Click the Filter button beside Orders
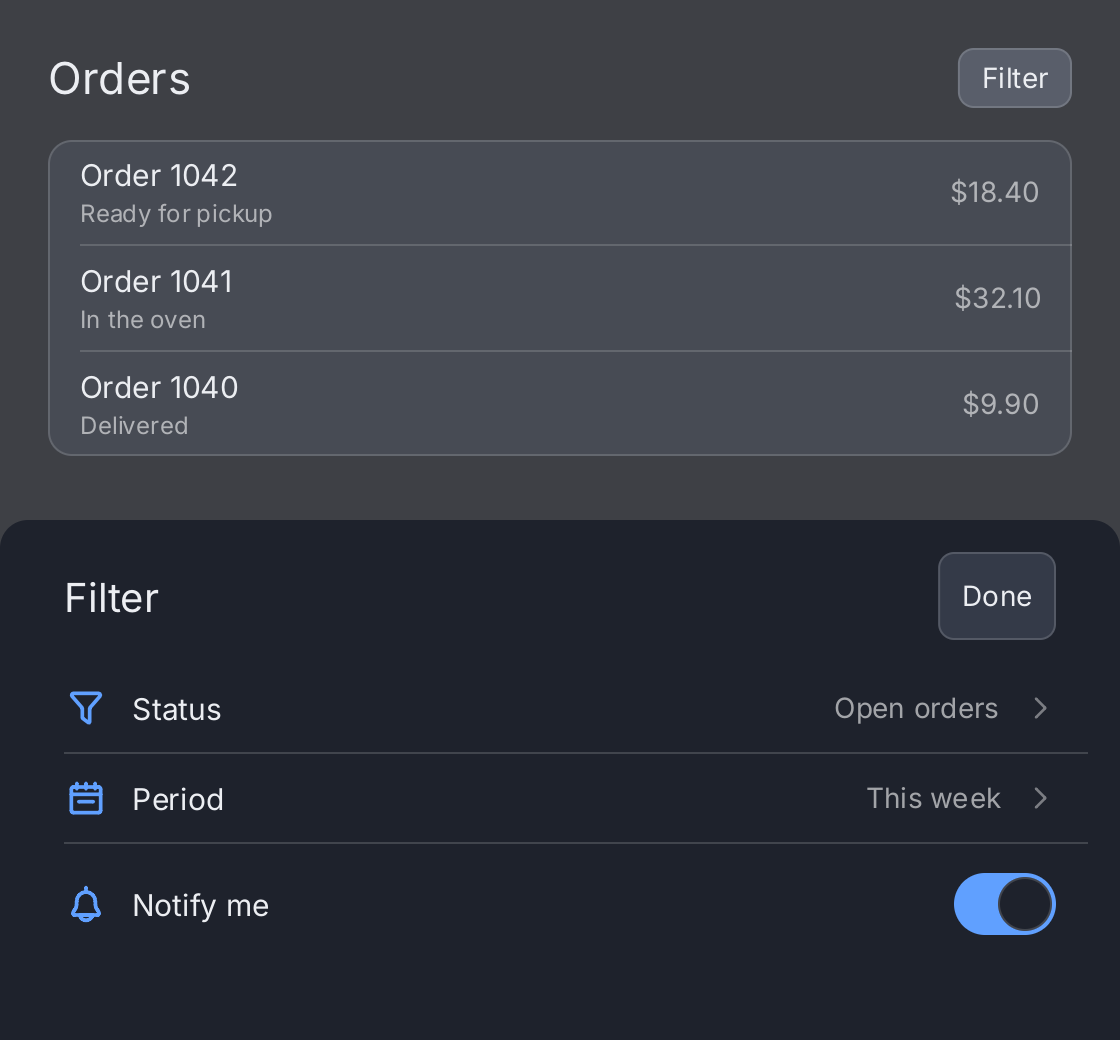The width and height of the screenshot is (1120, 1040). pyautogui.click(x=1014, y=78)
